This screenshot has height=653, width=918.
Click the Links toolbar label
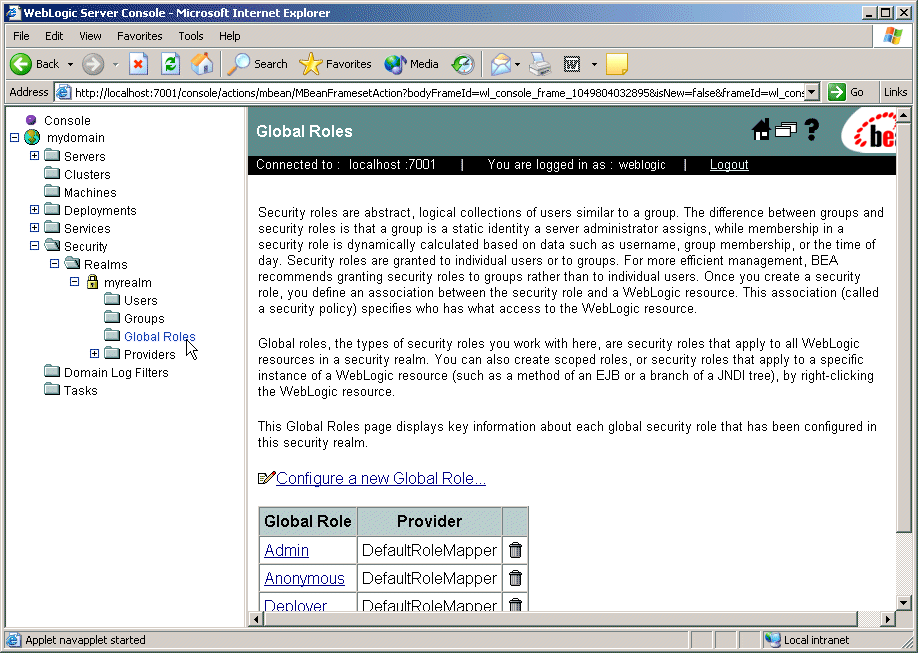click(x=895, y=92)
